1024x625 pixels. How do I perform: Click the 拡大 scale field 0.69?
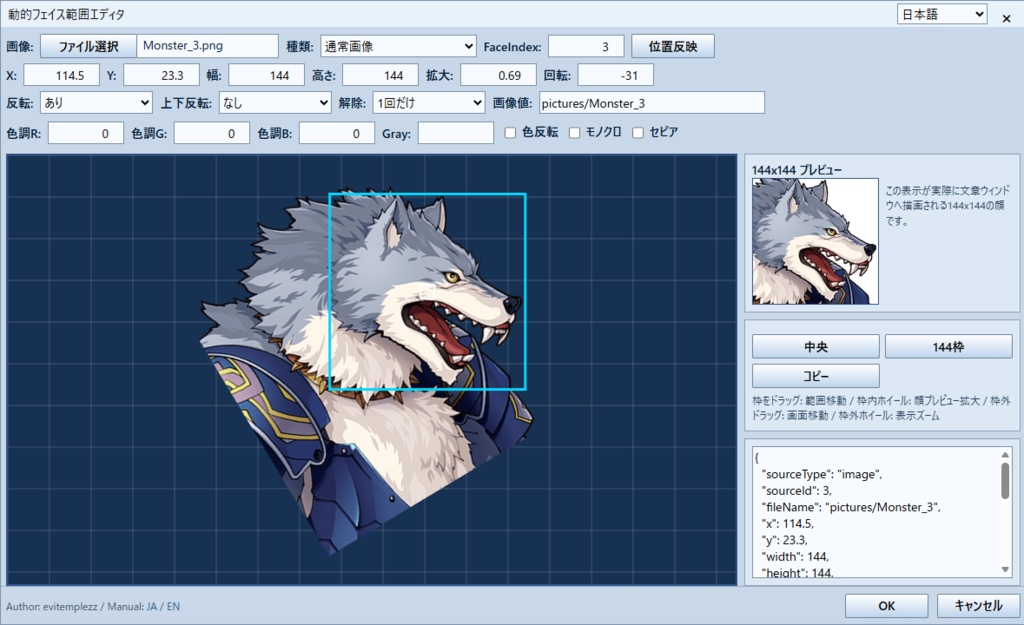pyautogui.click(x=498, y=75)
